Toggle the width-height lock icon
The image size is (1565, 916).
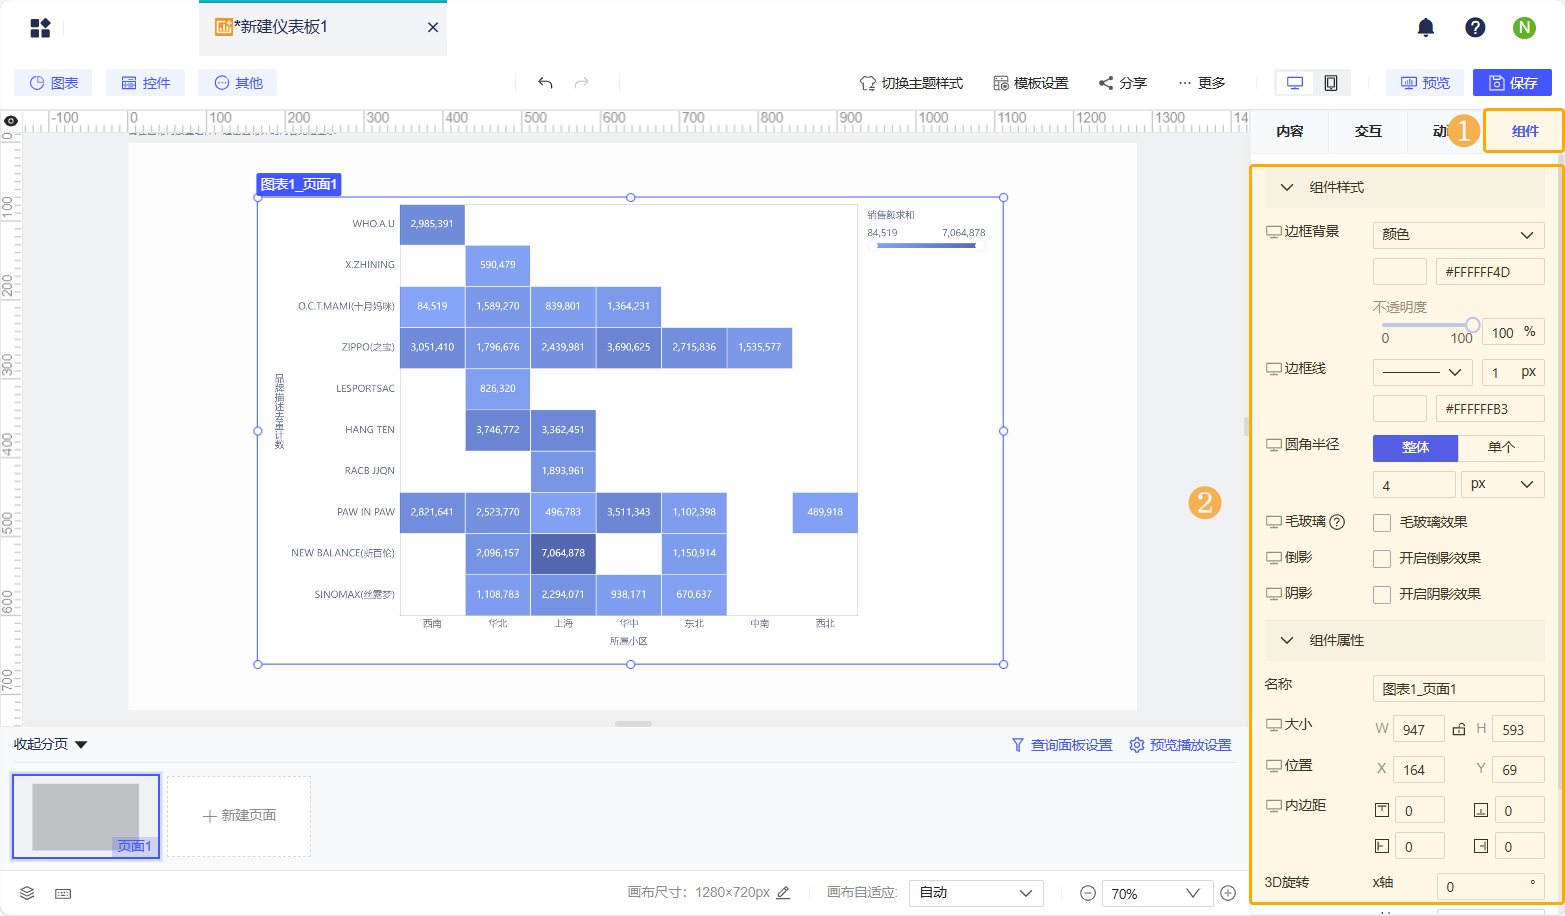coord(1459,729)
